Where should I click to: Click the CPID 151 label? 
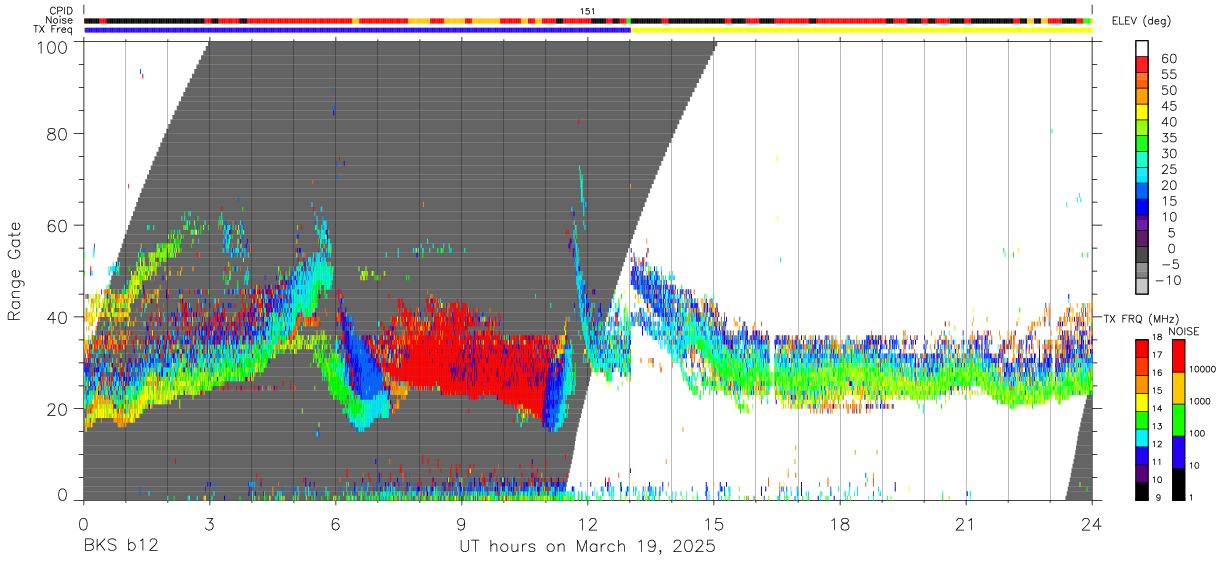pyautogui.click(x=588, y=11)
